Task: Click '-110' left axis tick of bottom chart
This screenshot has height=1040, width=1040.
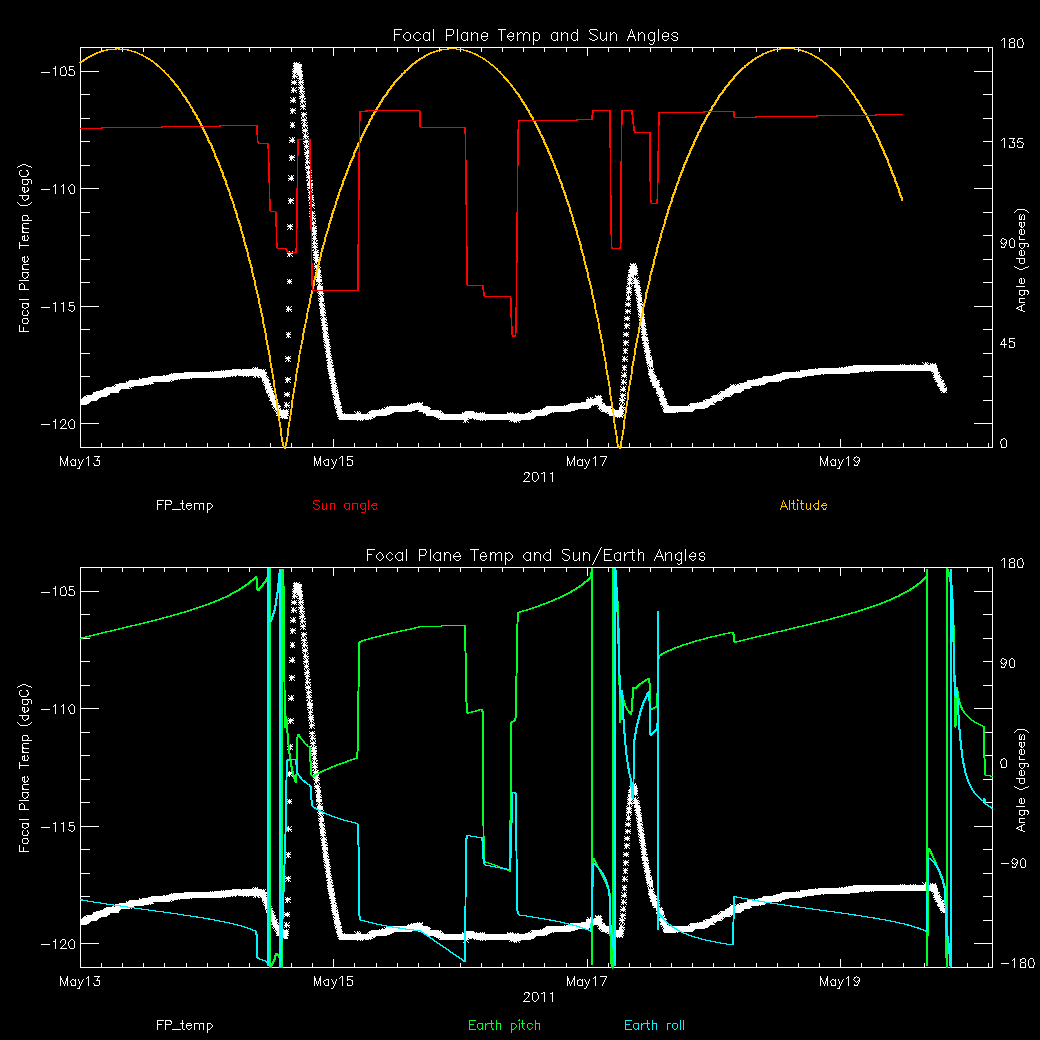Action: (x=58, y=709)
